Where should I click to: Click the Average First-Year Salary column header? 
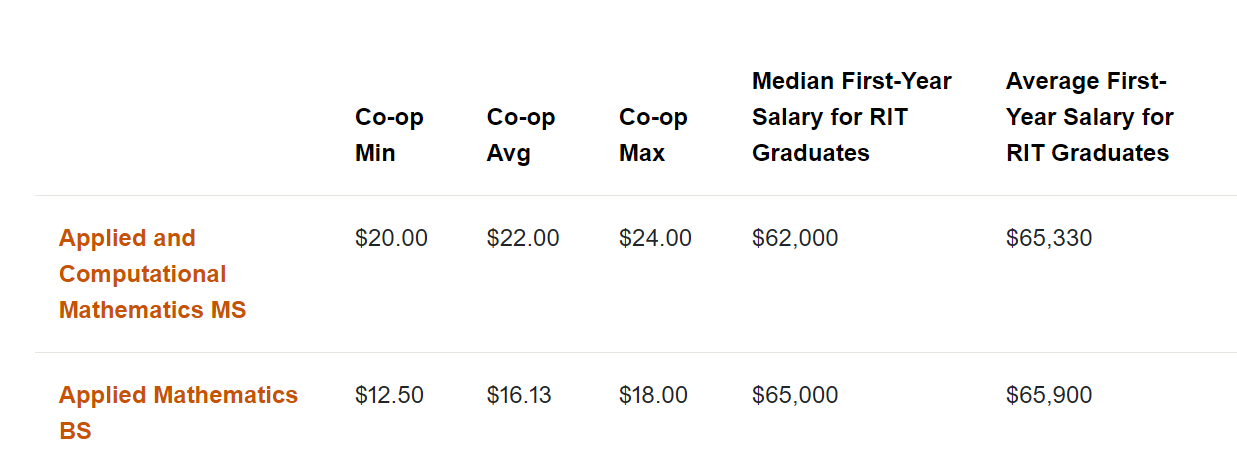[1090, 117]
